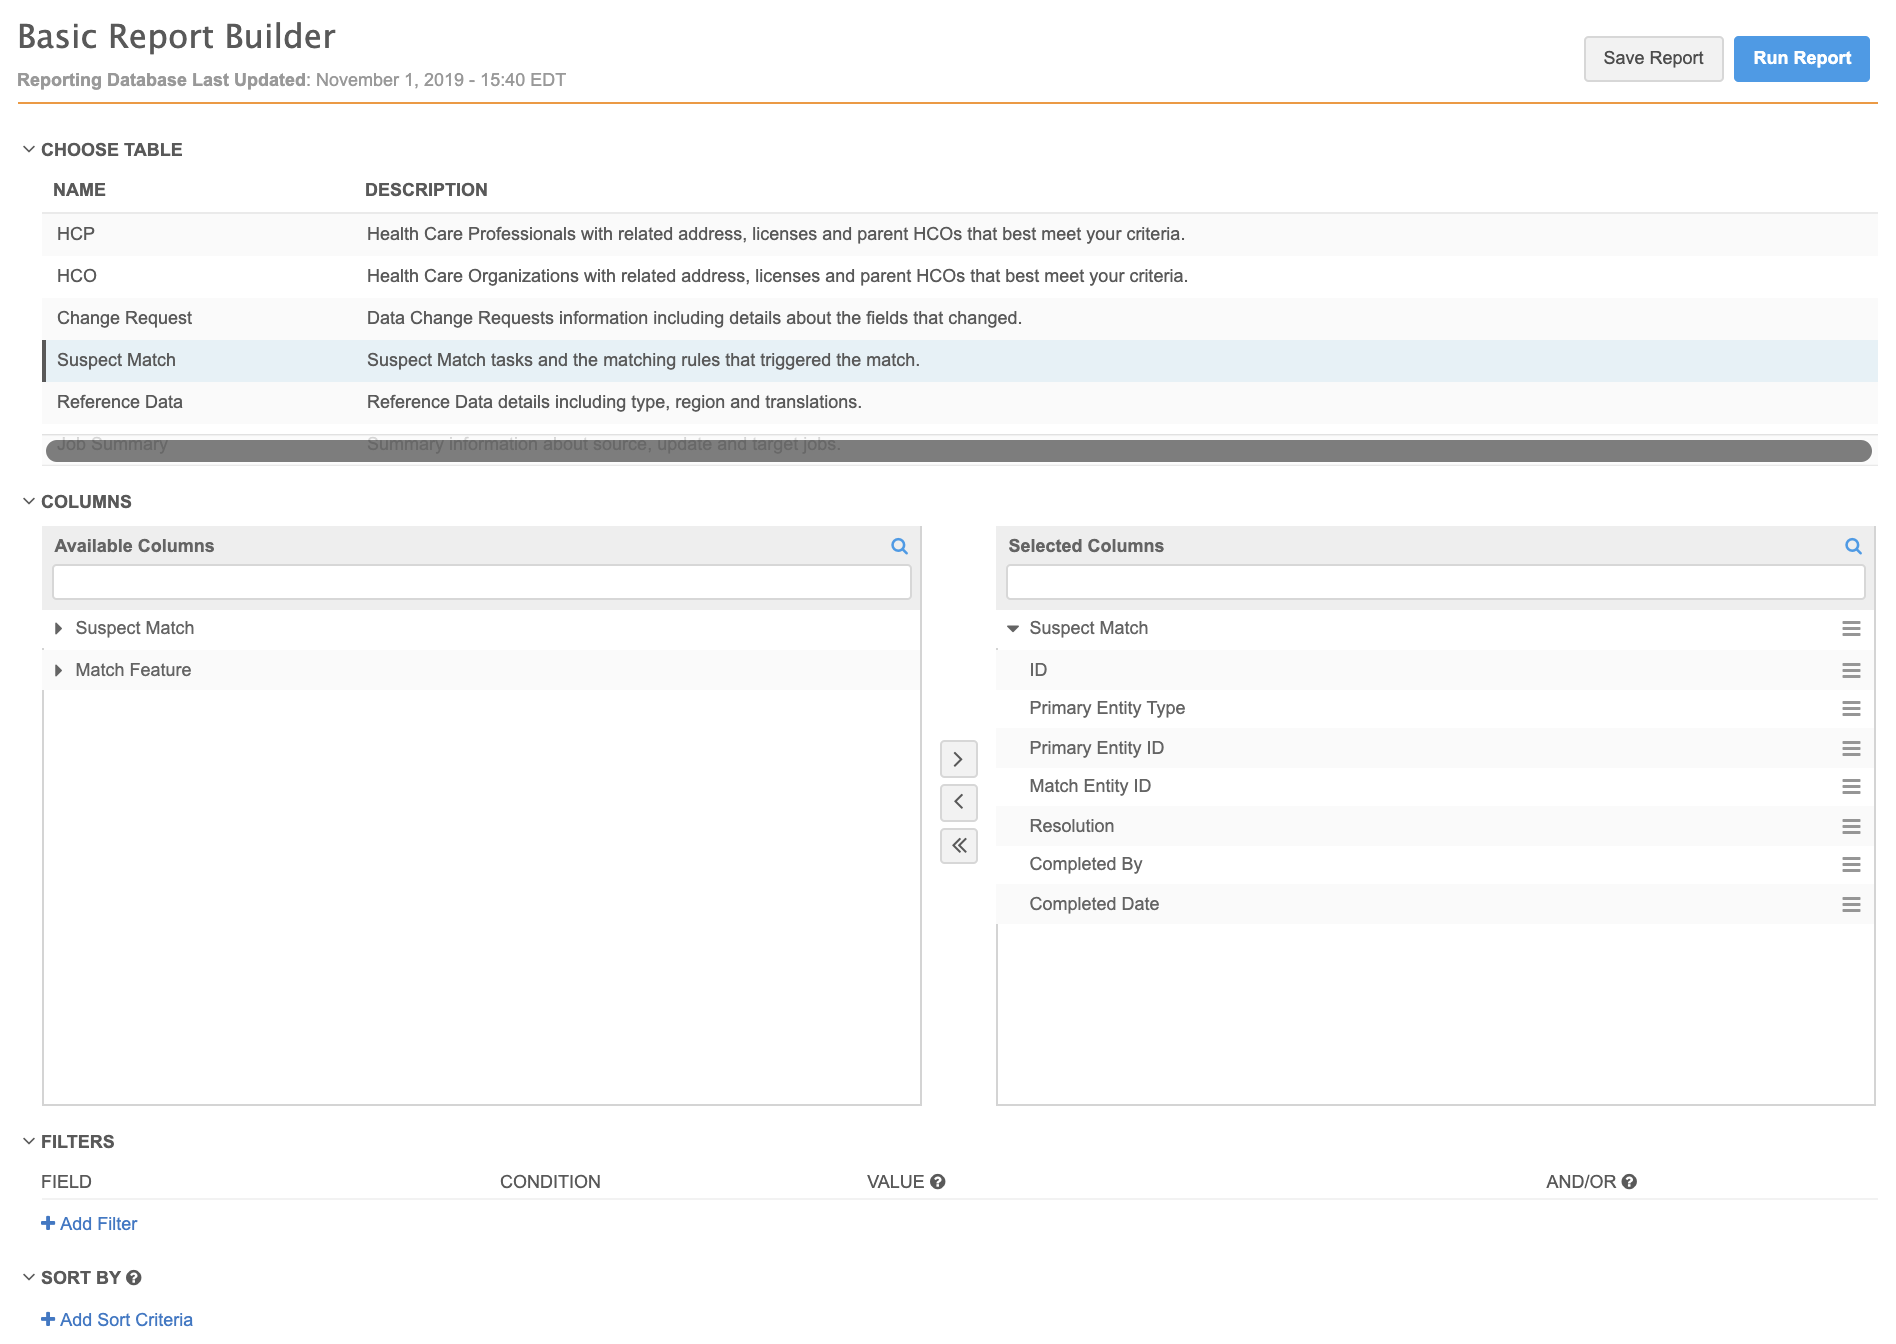
Task: Click the drag handle beside Completed Date
Action: pos(1851,904)
